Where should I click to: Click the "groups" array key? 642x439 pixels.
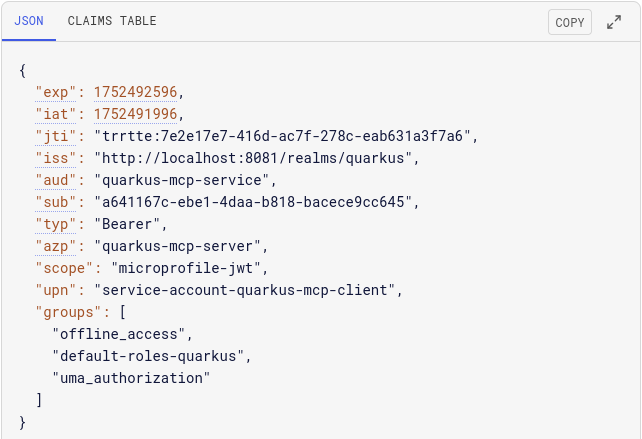coord(68,312)
